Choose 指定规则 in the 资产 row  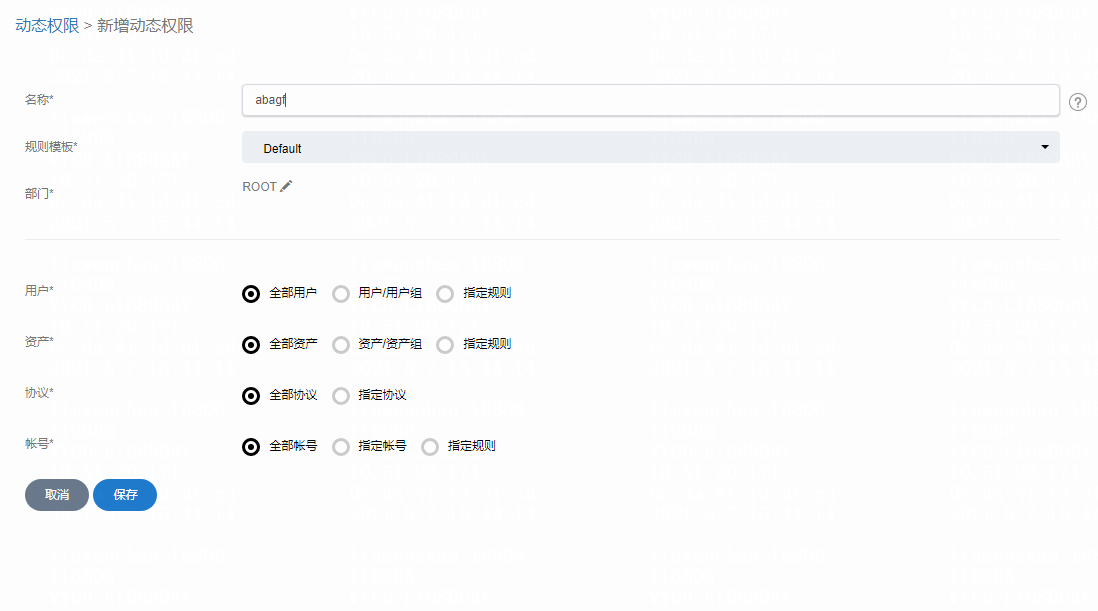coord(445,344)
